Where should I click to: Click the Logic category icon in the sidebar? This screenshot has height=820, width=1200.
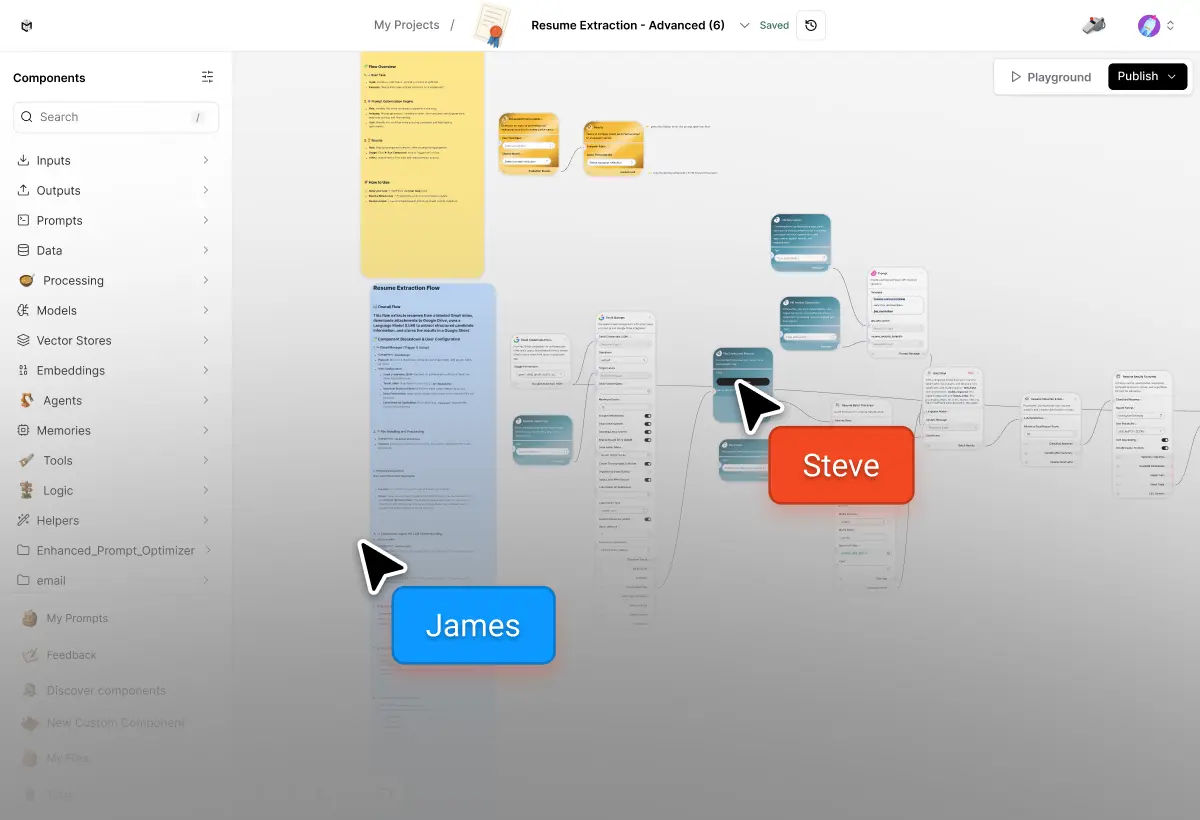point(23,490)
